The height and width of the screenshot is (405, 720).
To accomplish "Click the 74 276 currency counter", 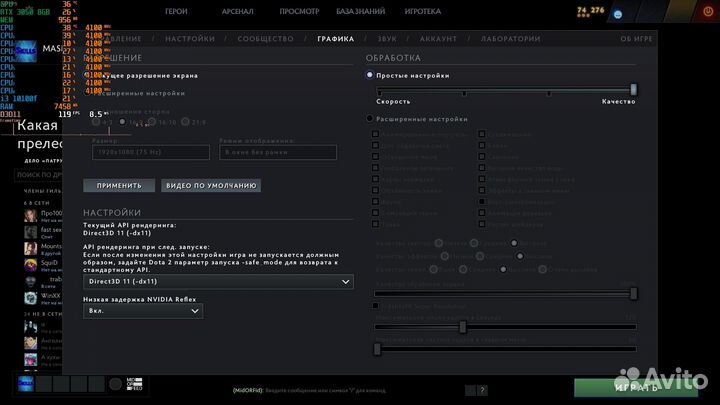I will [591, 10].
